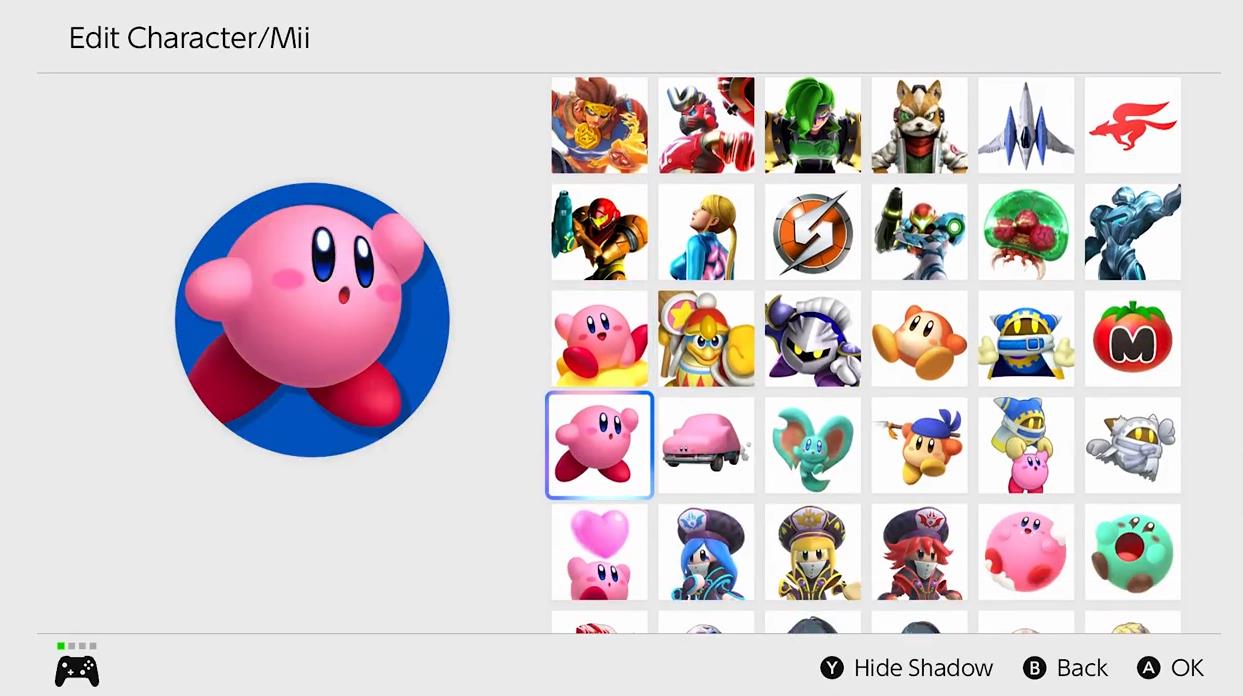Select the Kirby with heart icon

[599, 552]
